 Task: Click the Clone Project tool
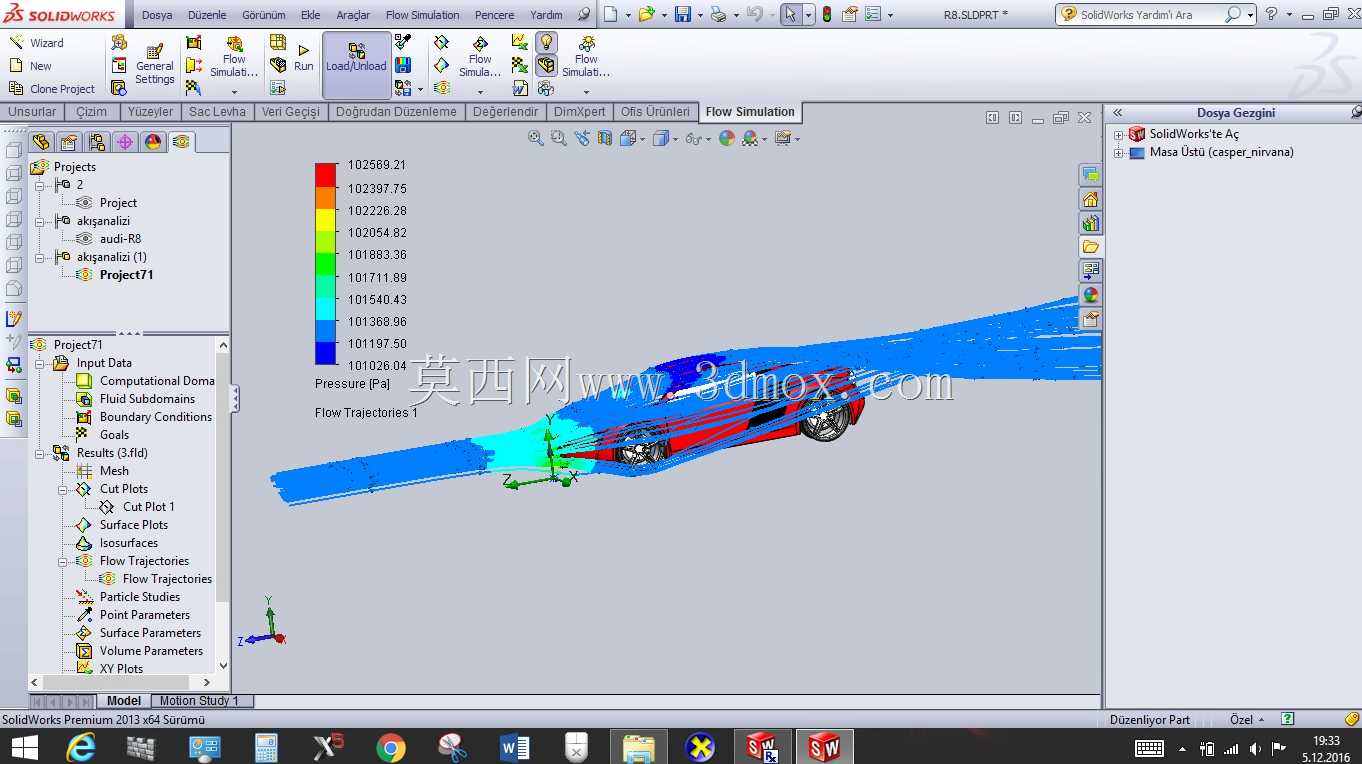pyautogui.click(x=52, y=89)
